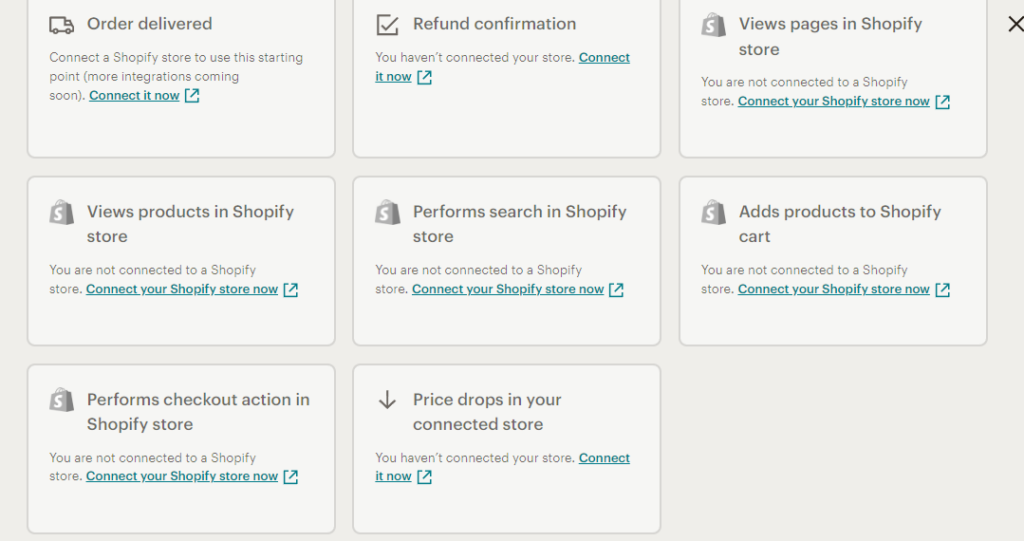Select the 'Refund confirmation' card title

click(x=494, y=24)
